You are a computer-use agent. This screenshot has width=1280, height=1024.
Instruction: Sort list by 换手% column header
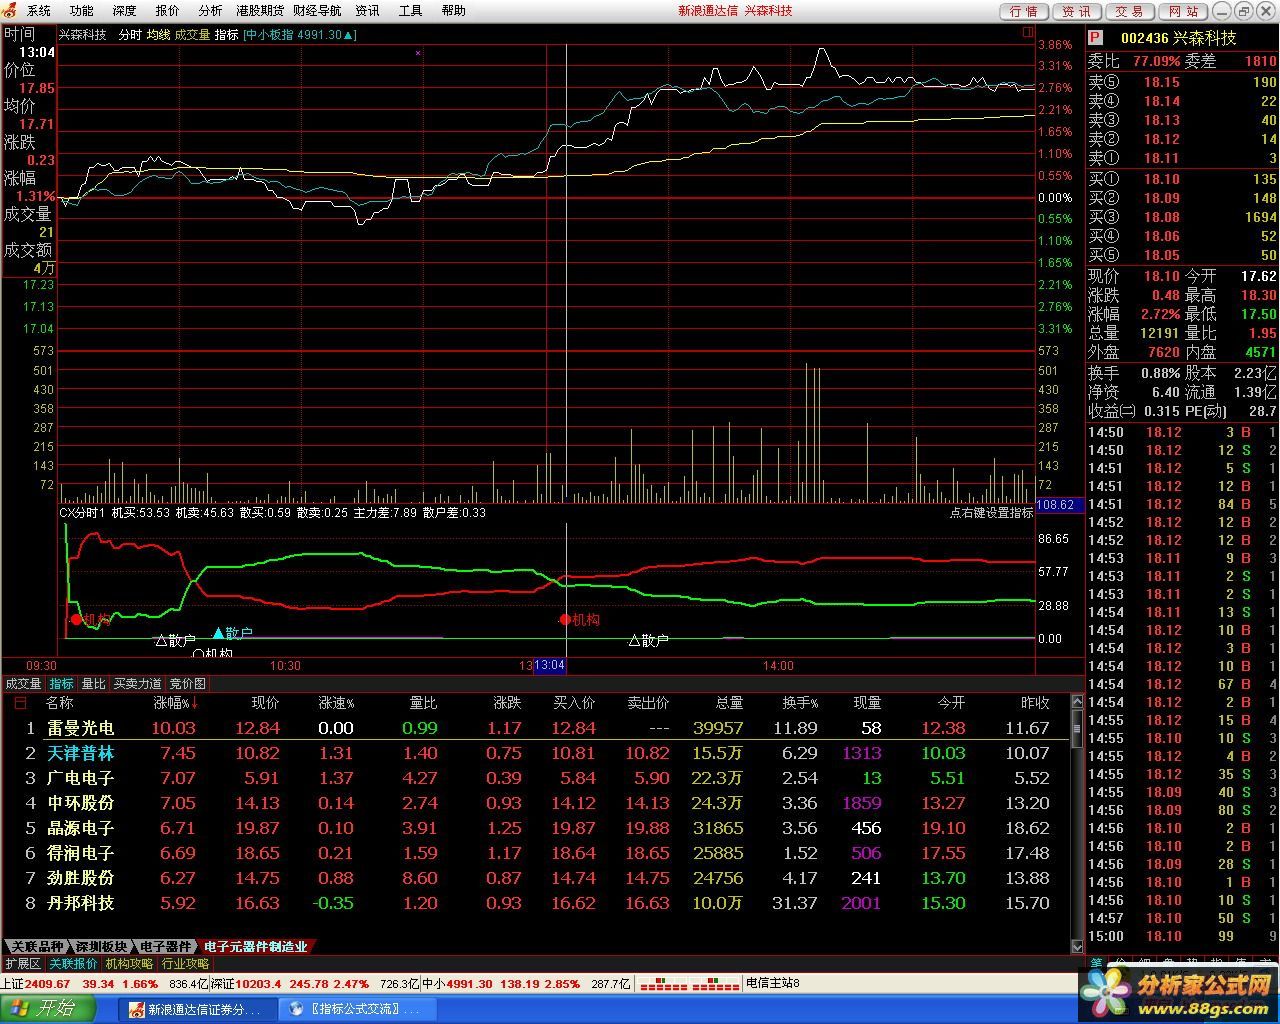point(800,703)
